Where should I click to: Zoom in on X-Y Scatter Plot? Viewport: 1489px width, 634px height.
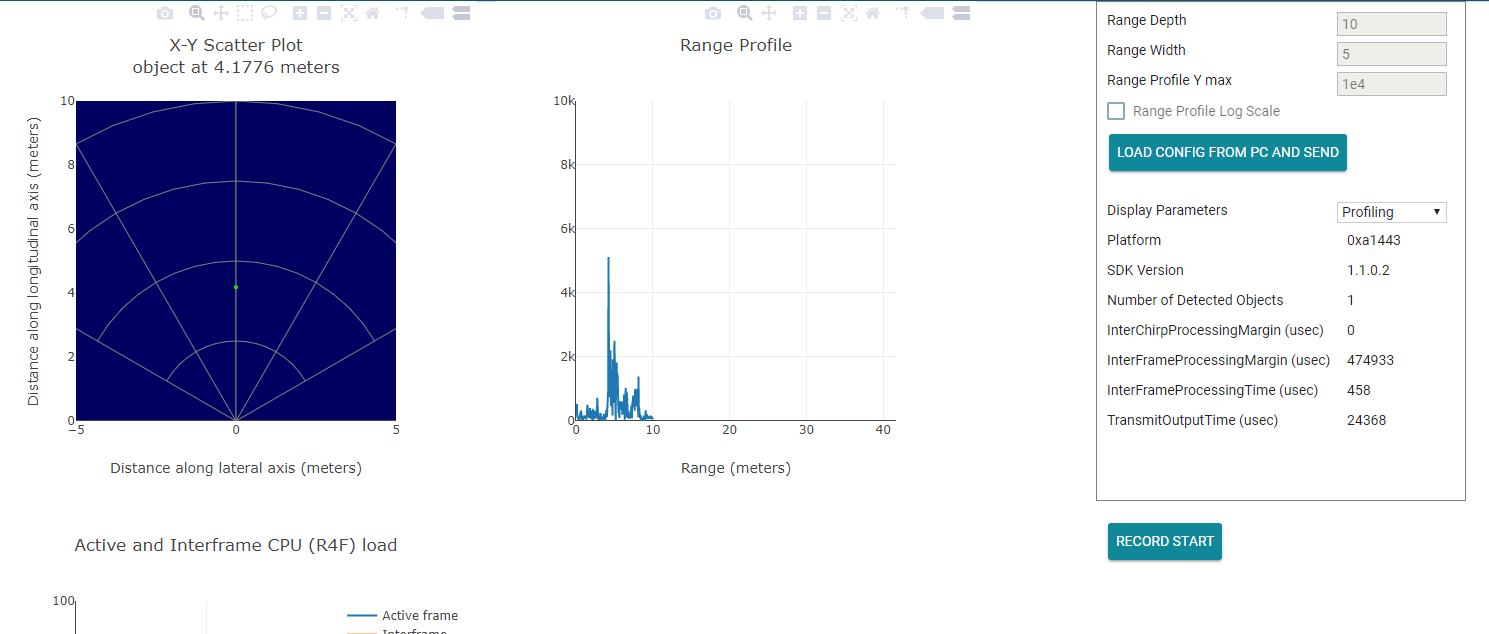coord(300,13)
